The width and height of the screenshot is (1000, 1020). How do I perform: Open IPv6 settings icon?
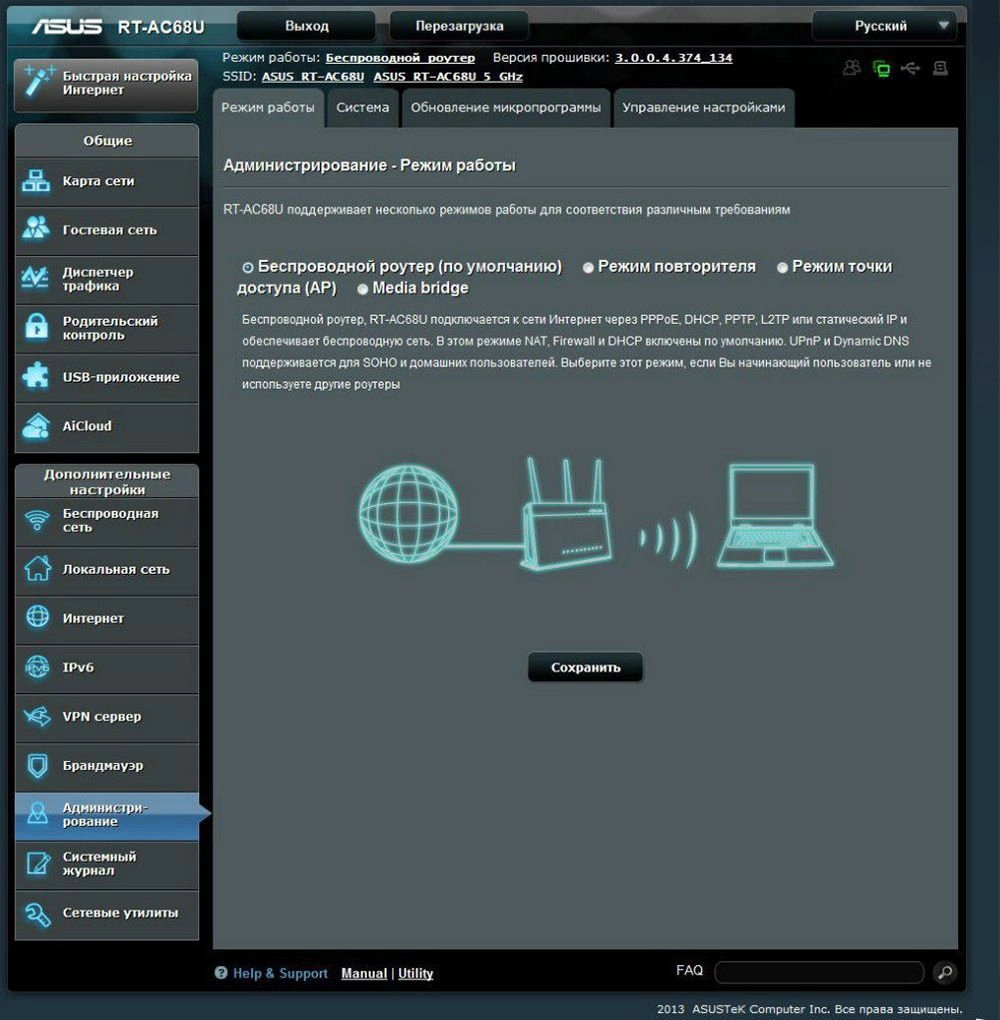pyautogui.click(x=37, y=667)
